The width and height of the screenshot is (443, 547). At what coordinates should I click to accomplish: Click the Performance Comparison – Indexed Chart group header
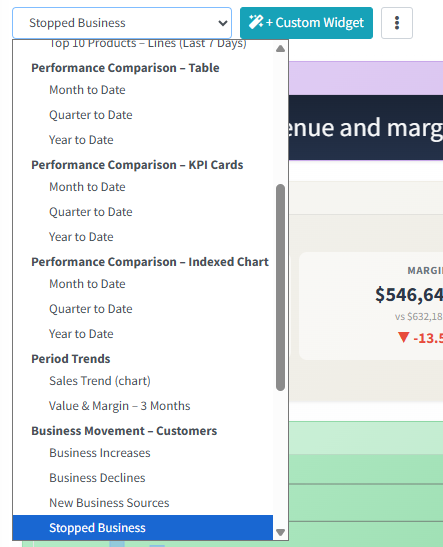[x=150, y=262]
